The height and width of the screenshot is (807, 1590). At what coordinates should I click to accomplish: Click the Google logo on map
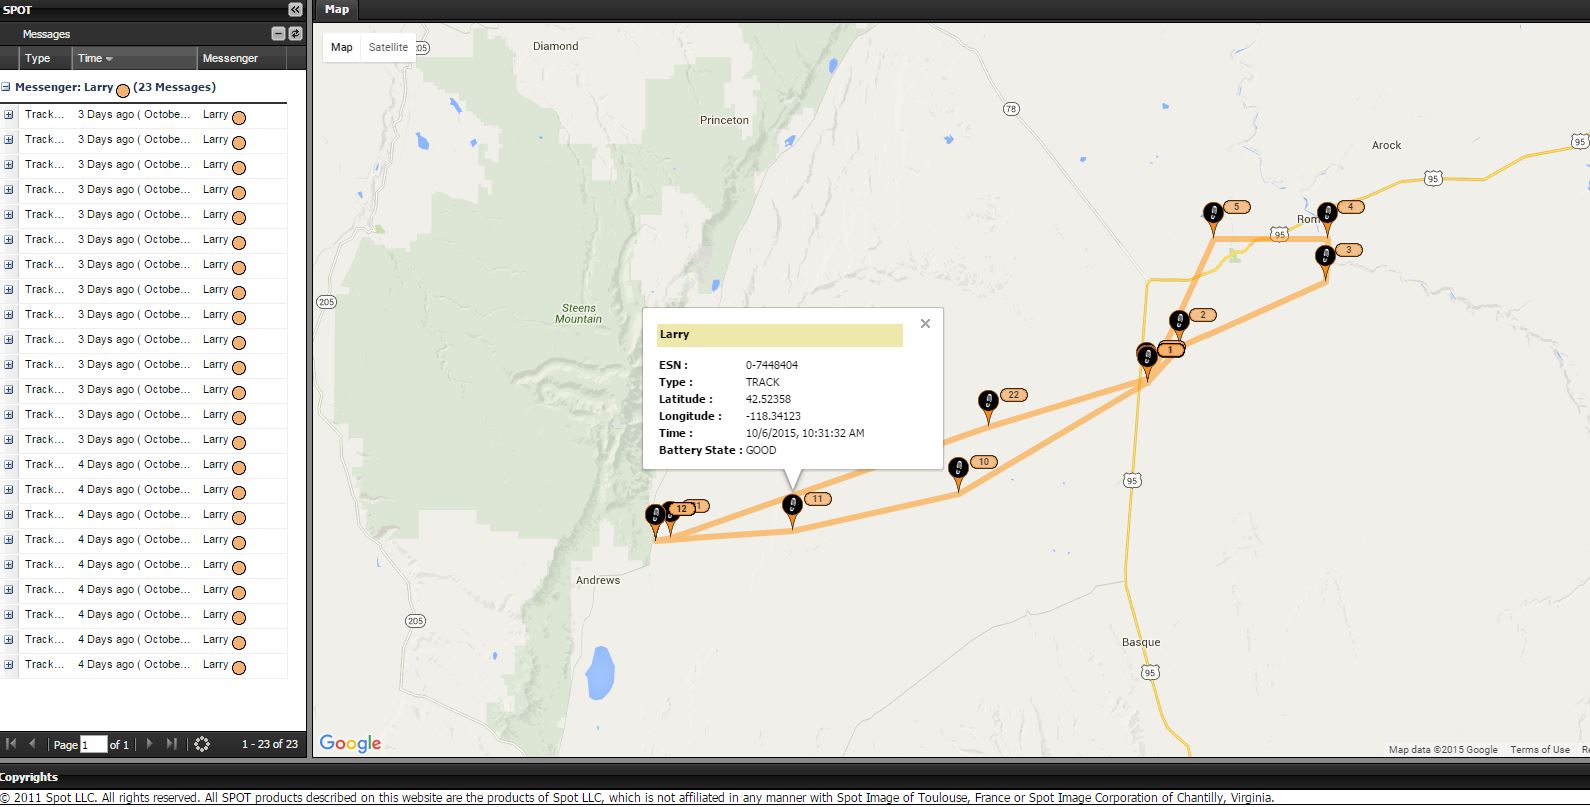pyautogui.click(x=350, y=743)
